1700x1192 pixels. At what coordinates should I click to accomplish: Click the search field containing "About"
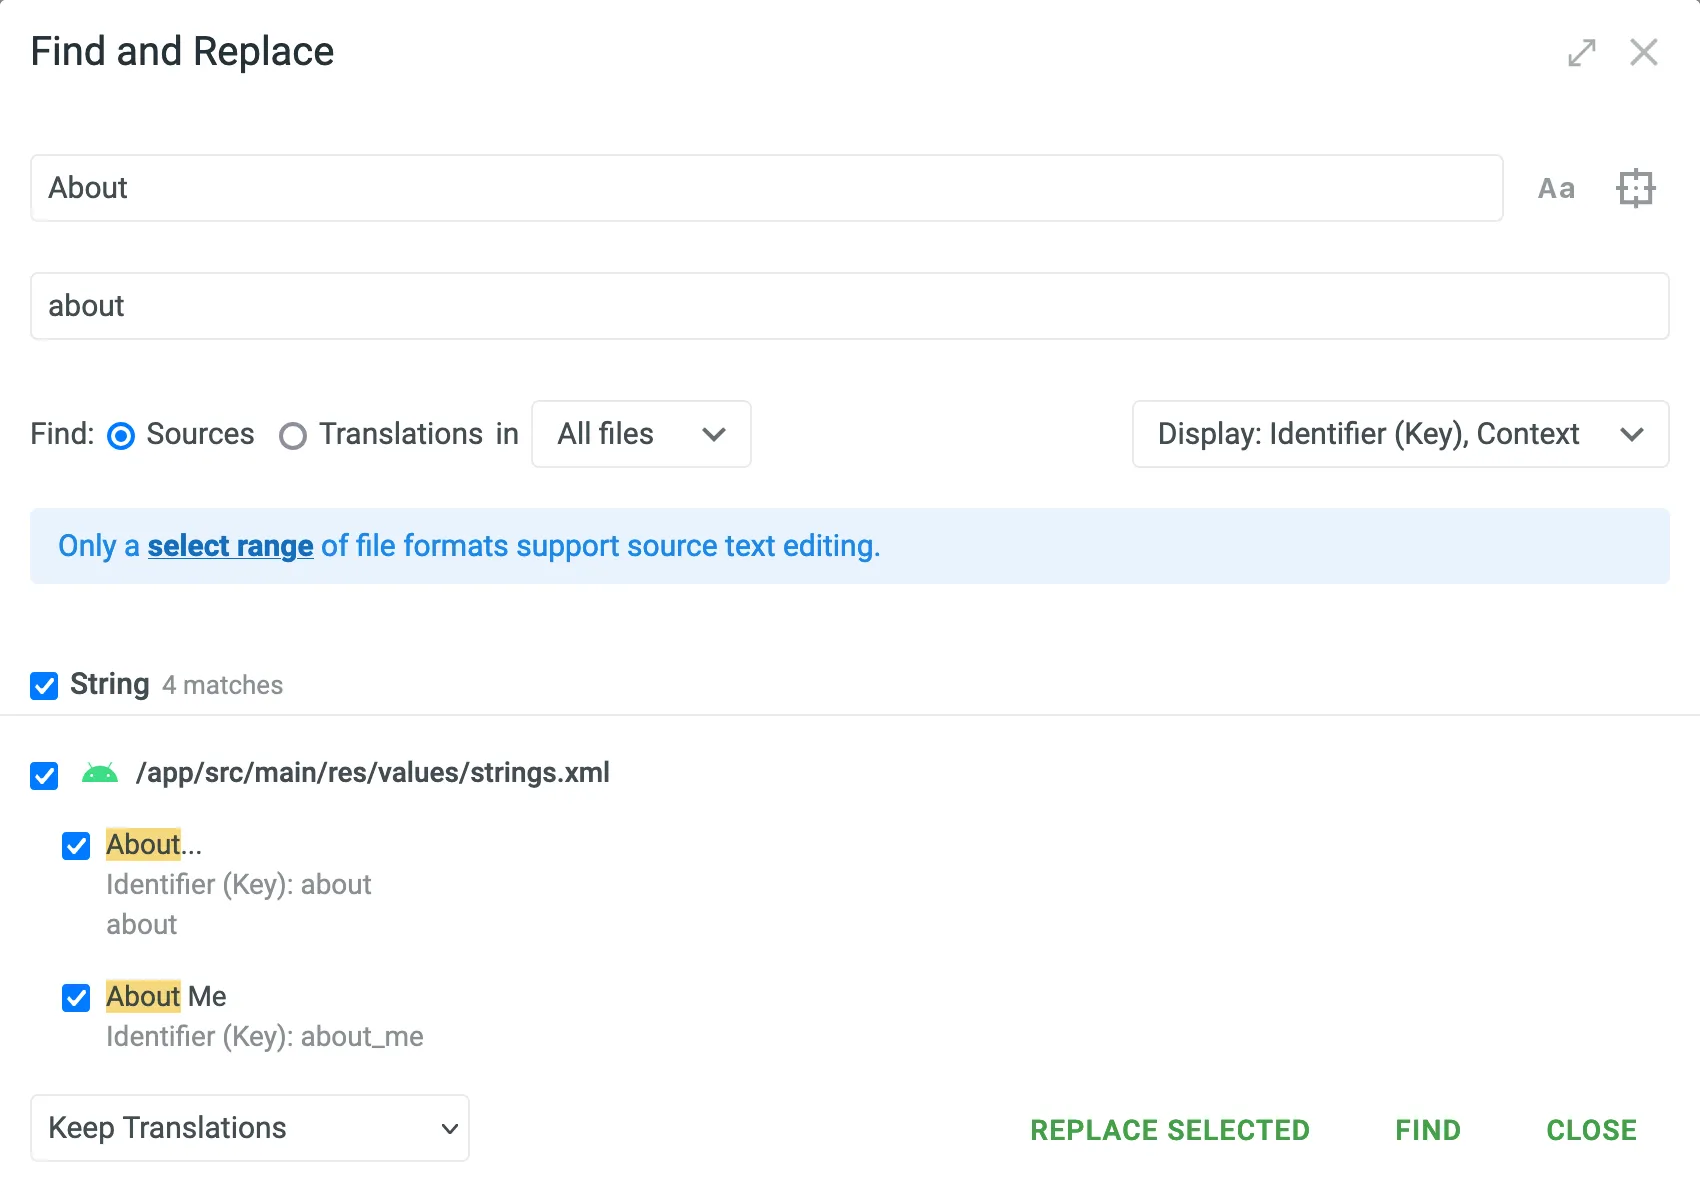tap(766, 188)
